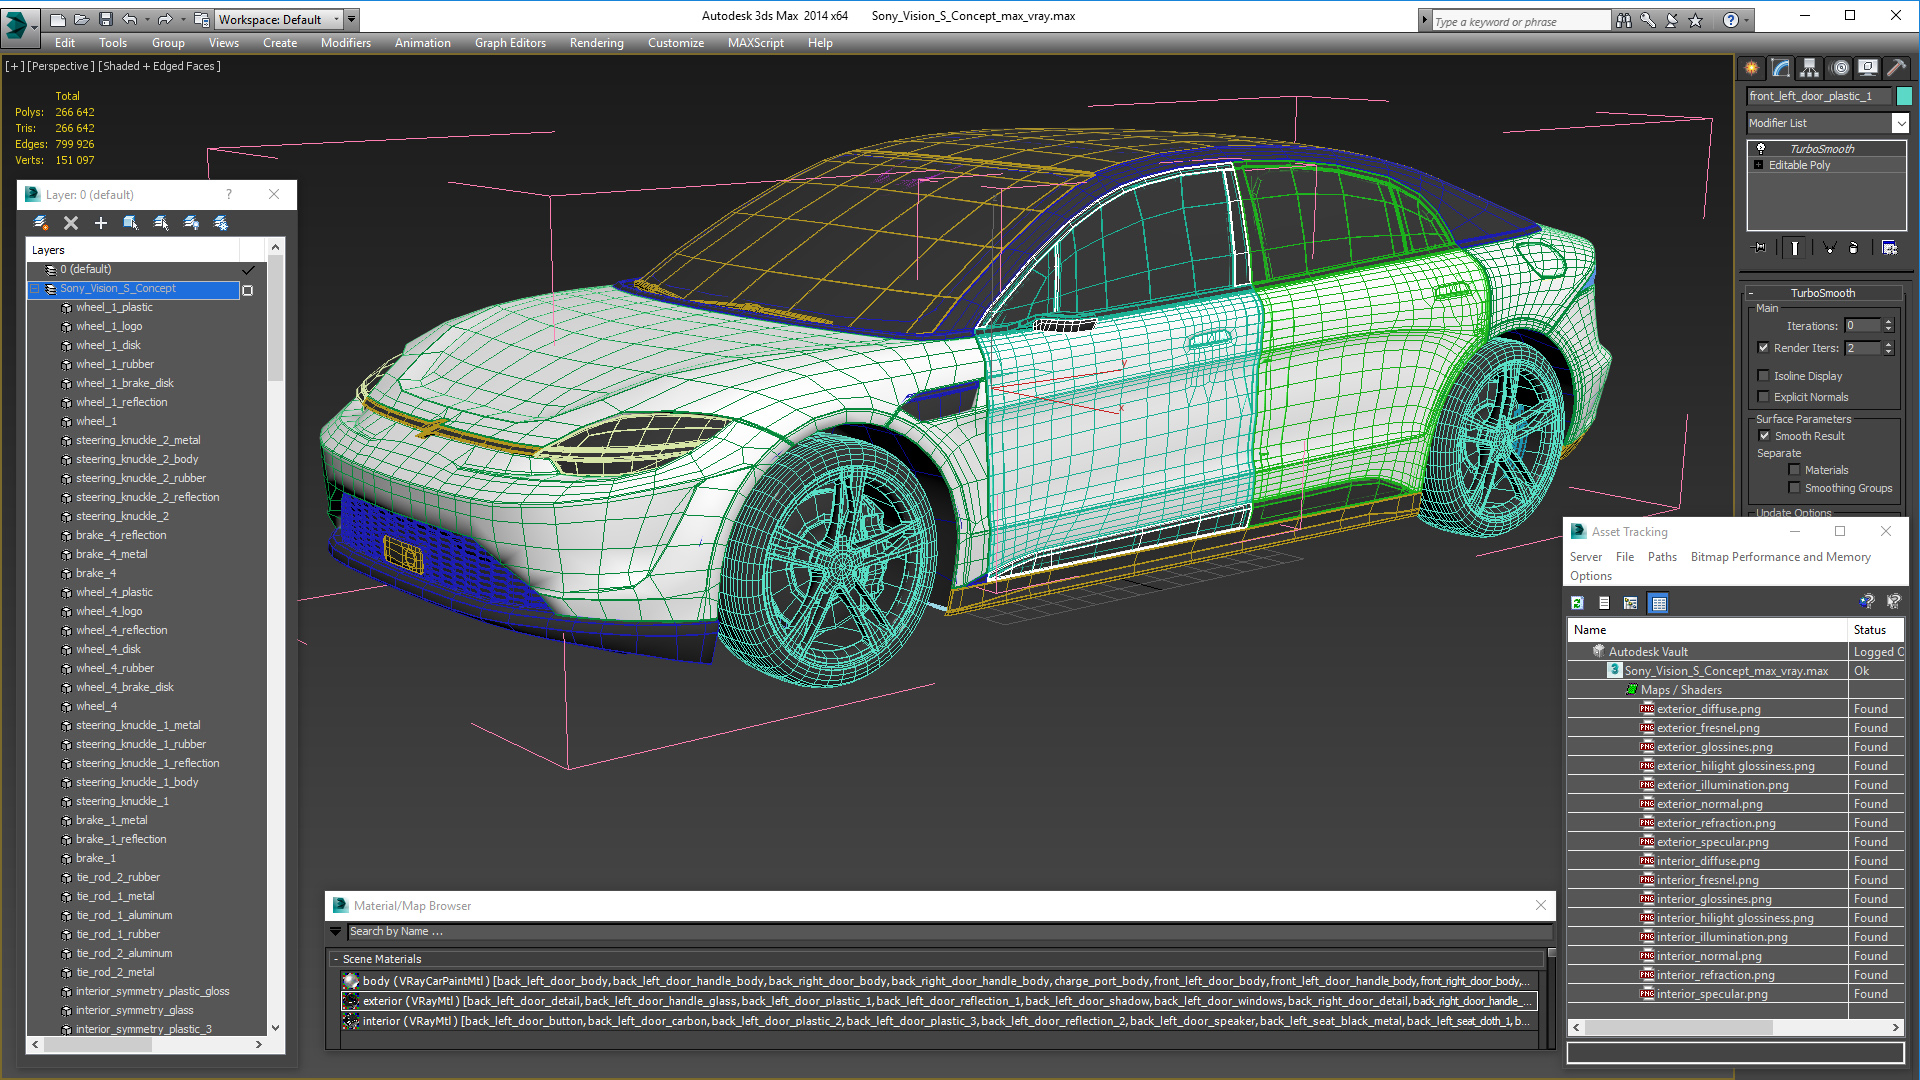
Task: Click Delete Layer X icon in Layer dialog
Action: point(71,223)
